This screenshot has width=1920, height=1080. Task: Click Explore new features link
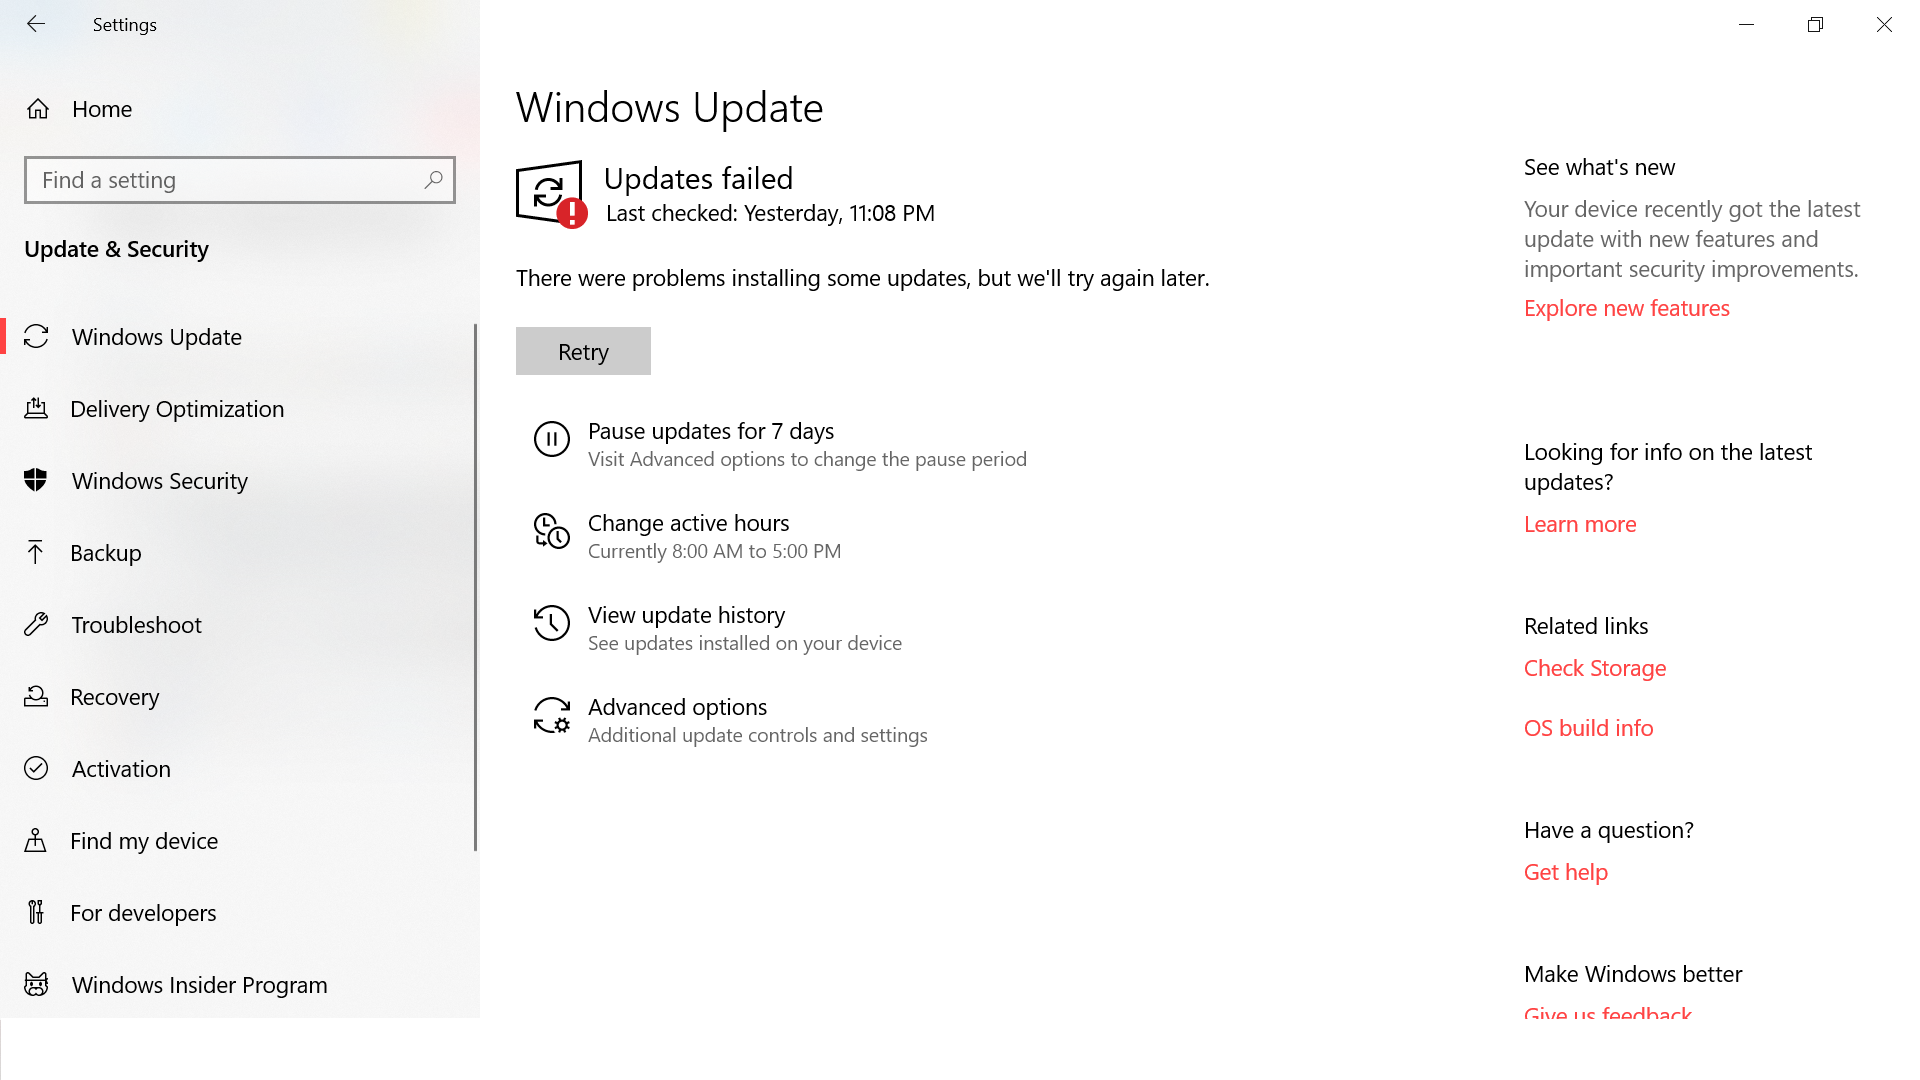tap(1626, 308)
